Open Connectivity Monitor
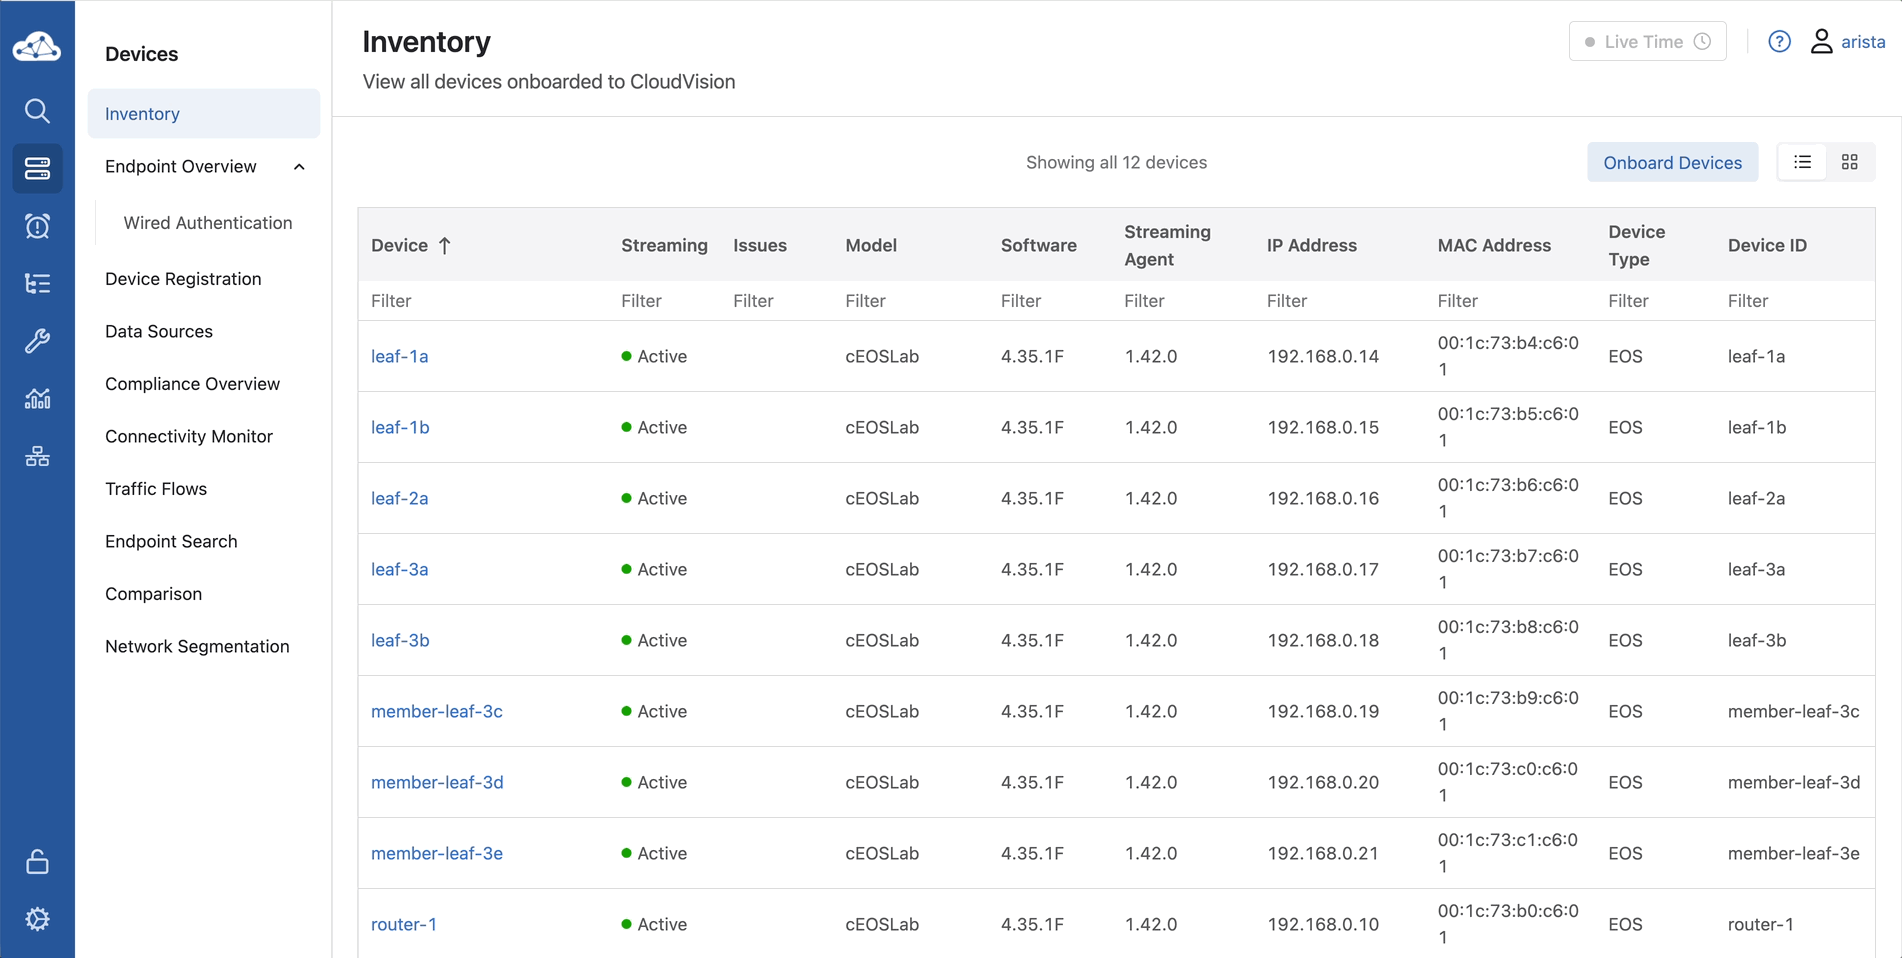This screenshot has height=958, width=1902. click(189, 437)
